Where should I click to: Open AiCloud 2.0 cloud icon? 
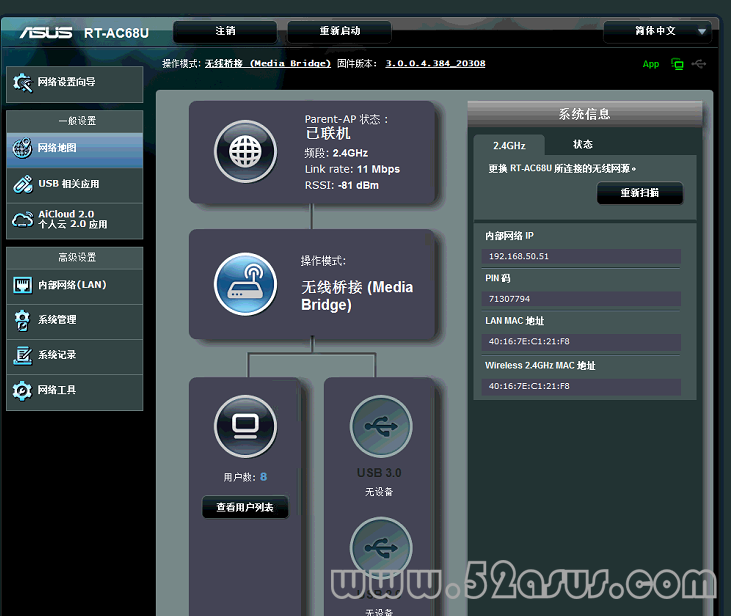pos(22,219)
